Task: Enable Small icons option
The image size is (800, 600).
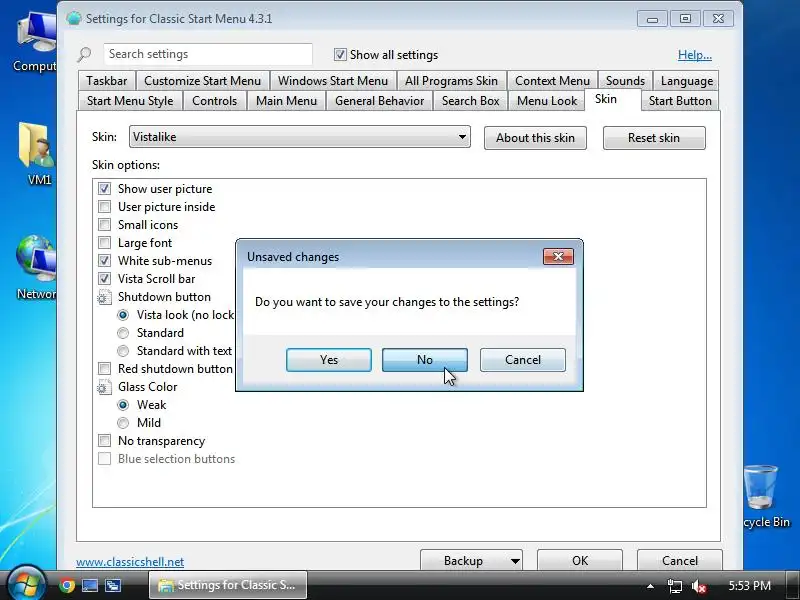Action: click(x=104, y=224)
